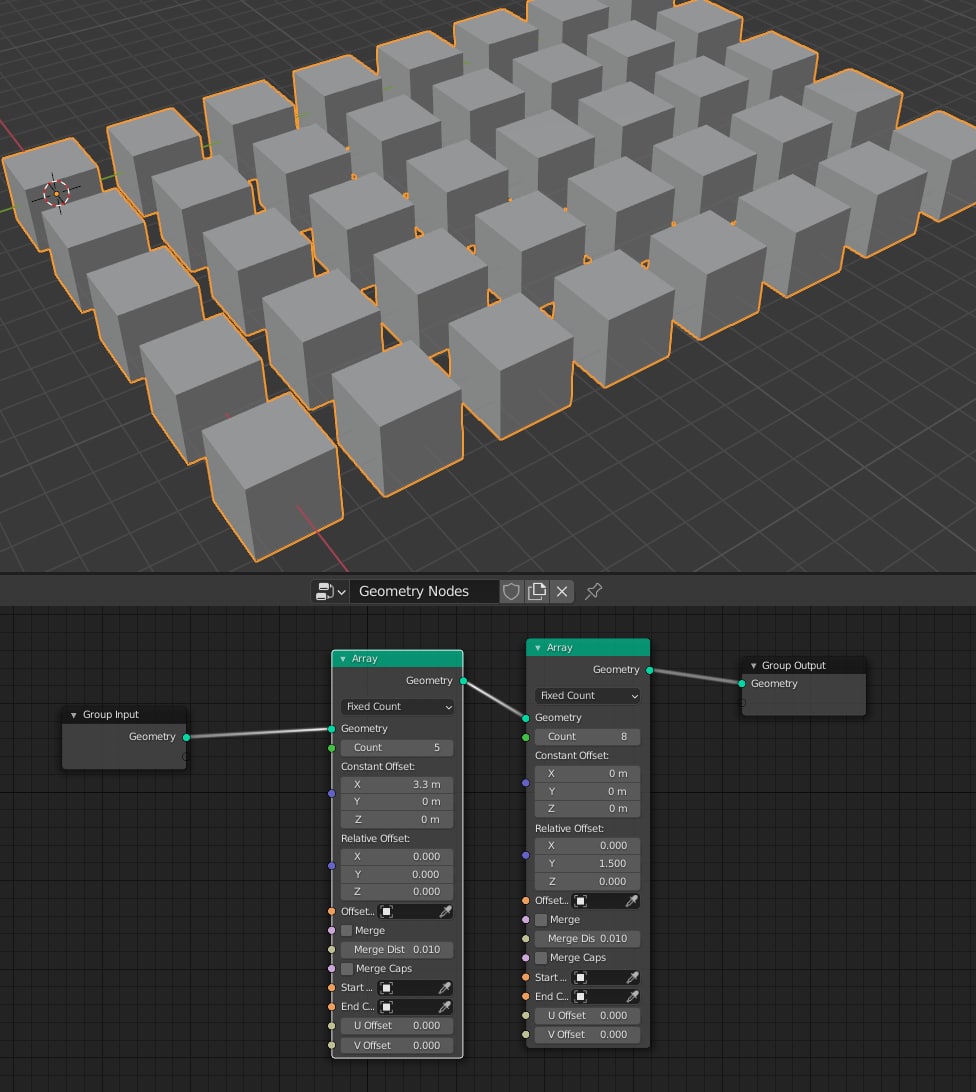Click Constant Offset X field in second Array
Image resolution: width=976 pixels, height=1092 pixels.
coord(587,773)
